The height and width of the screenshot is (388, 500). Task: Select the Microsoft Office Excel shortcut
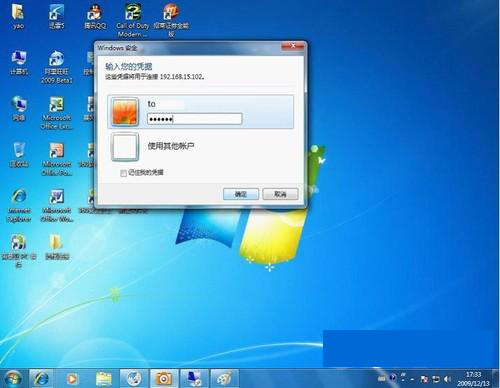56,113
